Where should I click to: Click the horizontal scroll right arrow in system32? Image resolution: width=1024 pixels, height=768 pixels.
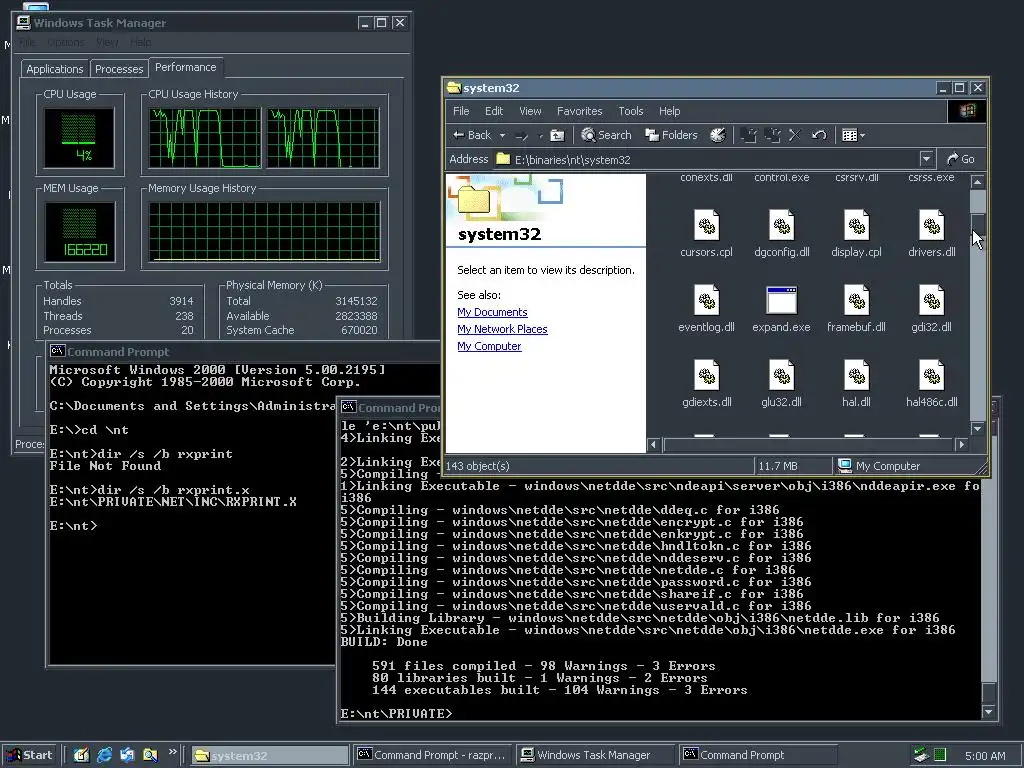(x=961, y=445)
